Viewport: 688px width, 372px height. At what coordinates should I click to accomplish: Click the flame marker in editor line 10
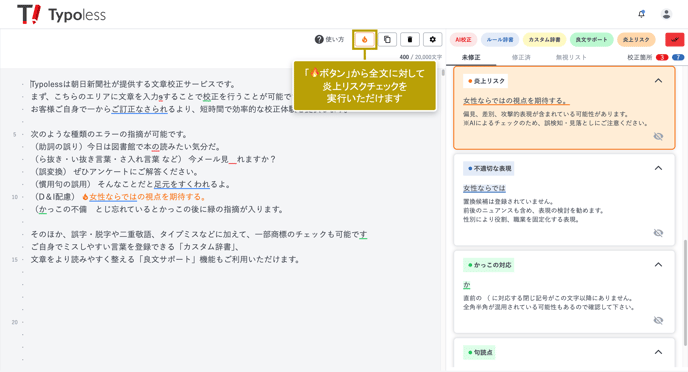point(85,197)
